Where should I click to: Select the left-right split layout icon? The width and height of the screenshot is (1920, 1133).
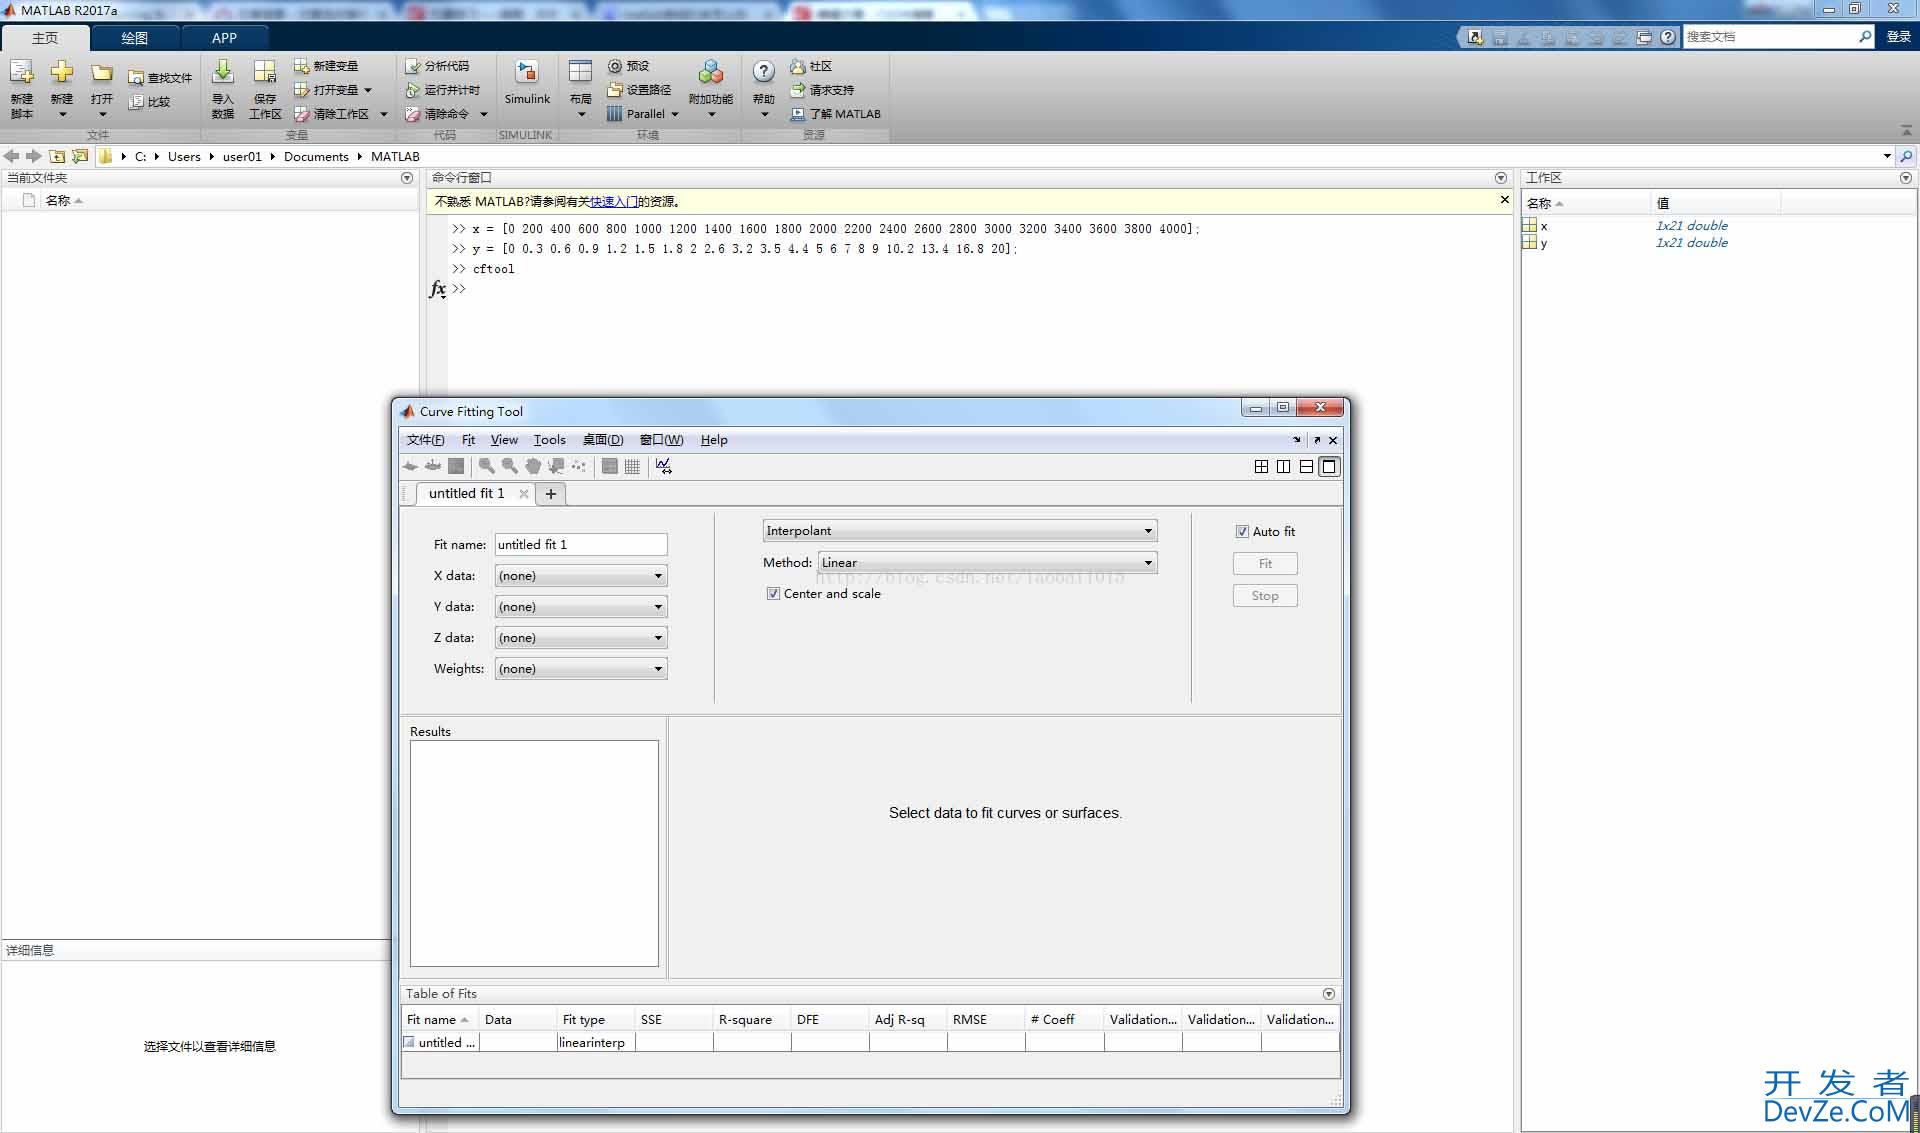(1283, 467)
